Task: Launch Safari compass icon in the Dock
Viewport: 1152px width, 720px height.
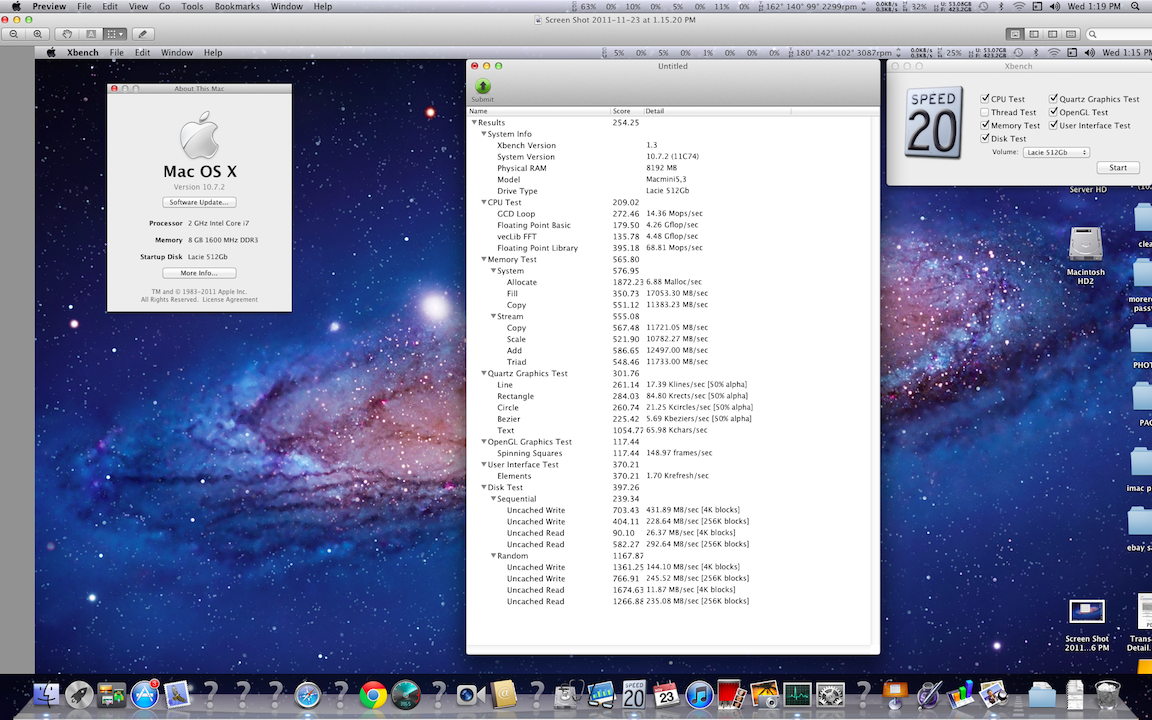Action: (x=307, y=695)
